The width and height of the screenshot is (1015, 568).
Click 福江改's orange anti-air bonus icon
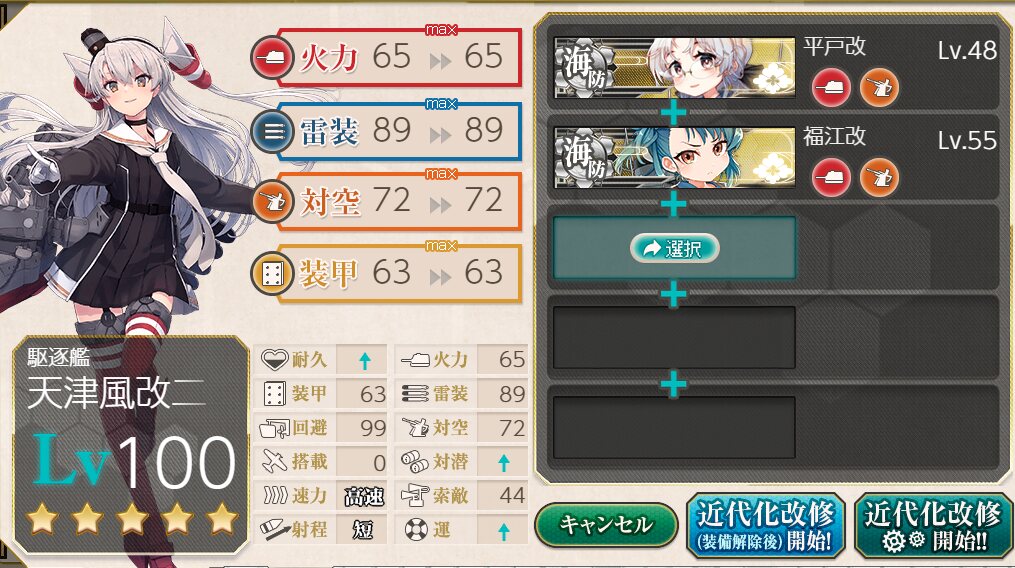point(879,177)
